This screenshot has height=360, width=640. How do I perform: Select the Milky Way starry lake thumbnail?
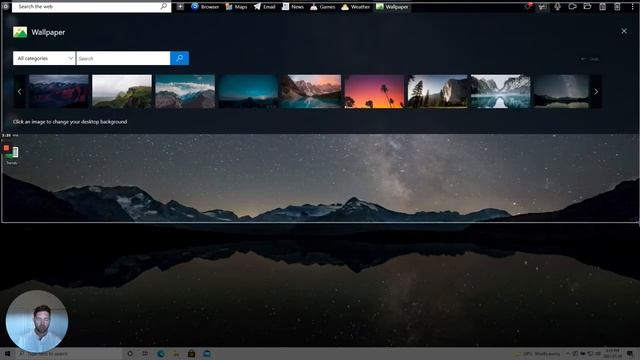562,91
